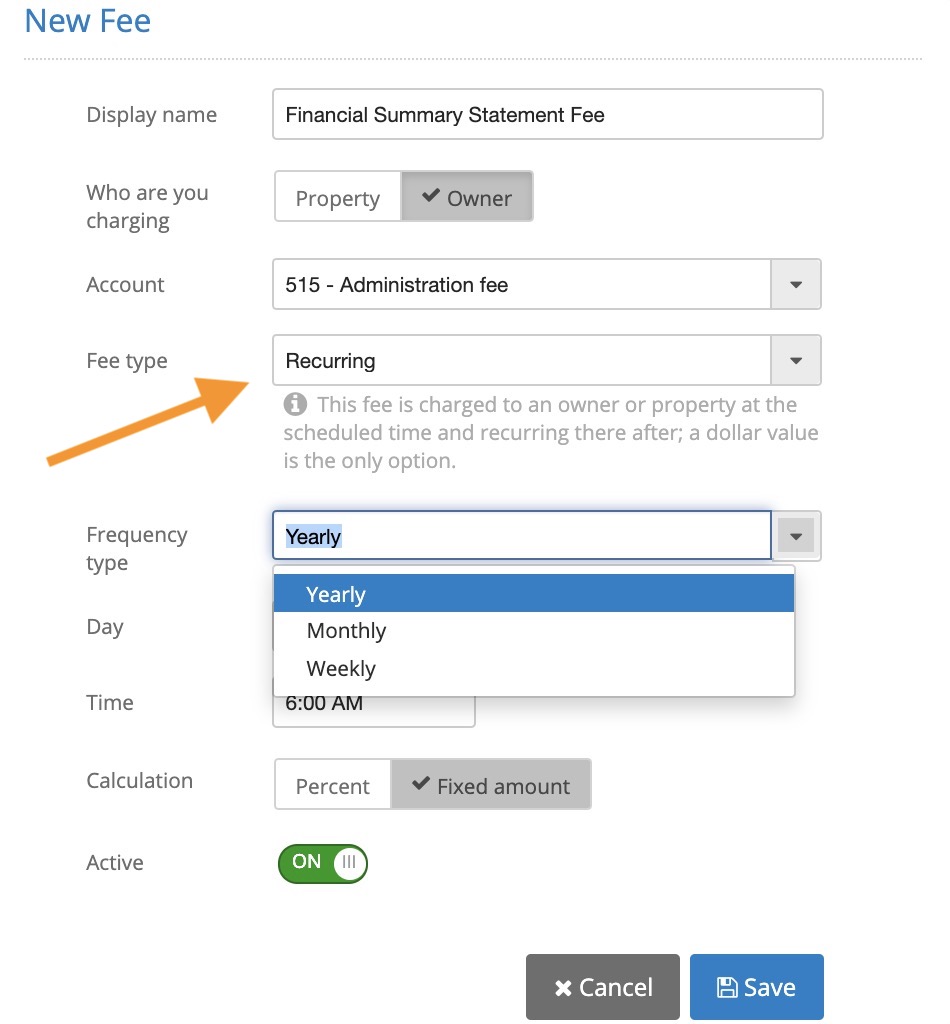Collapse the Frequency type dropdown arrow
950x1024 pixels.
point(796,536)
